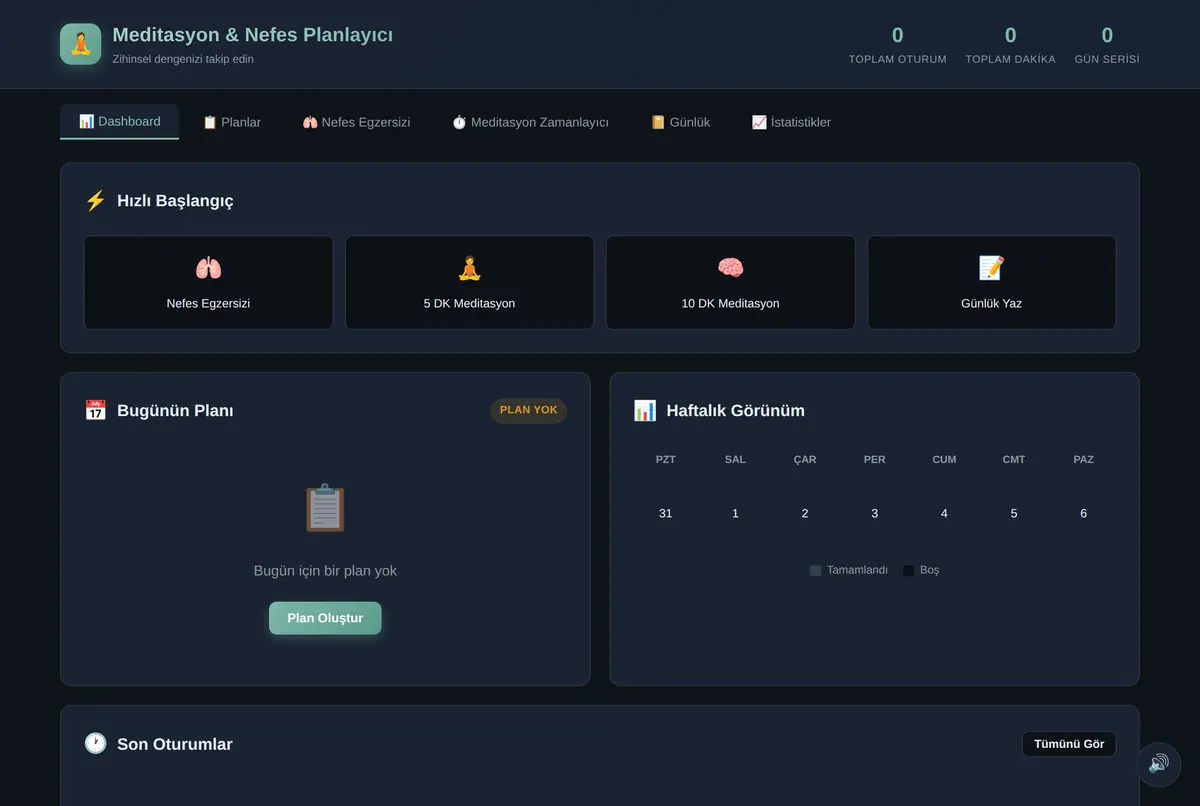
Task: Open the Nefes Egzersizi tab
Action: (x=356, y=122)
